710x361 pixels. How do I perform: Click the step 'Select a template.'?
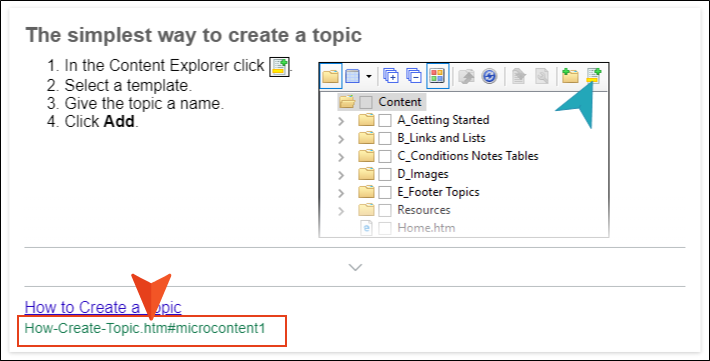128,85
